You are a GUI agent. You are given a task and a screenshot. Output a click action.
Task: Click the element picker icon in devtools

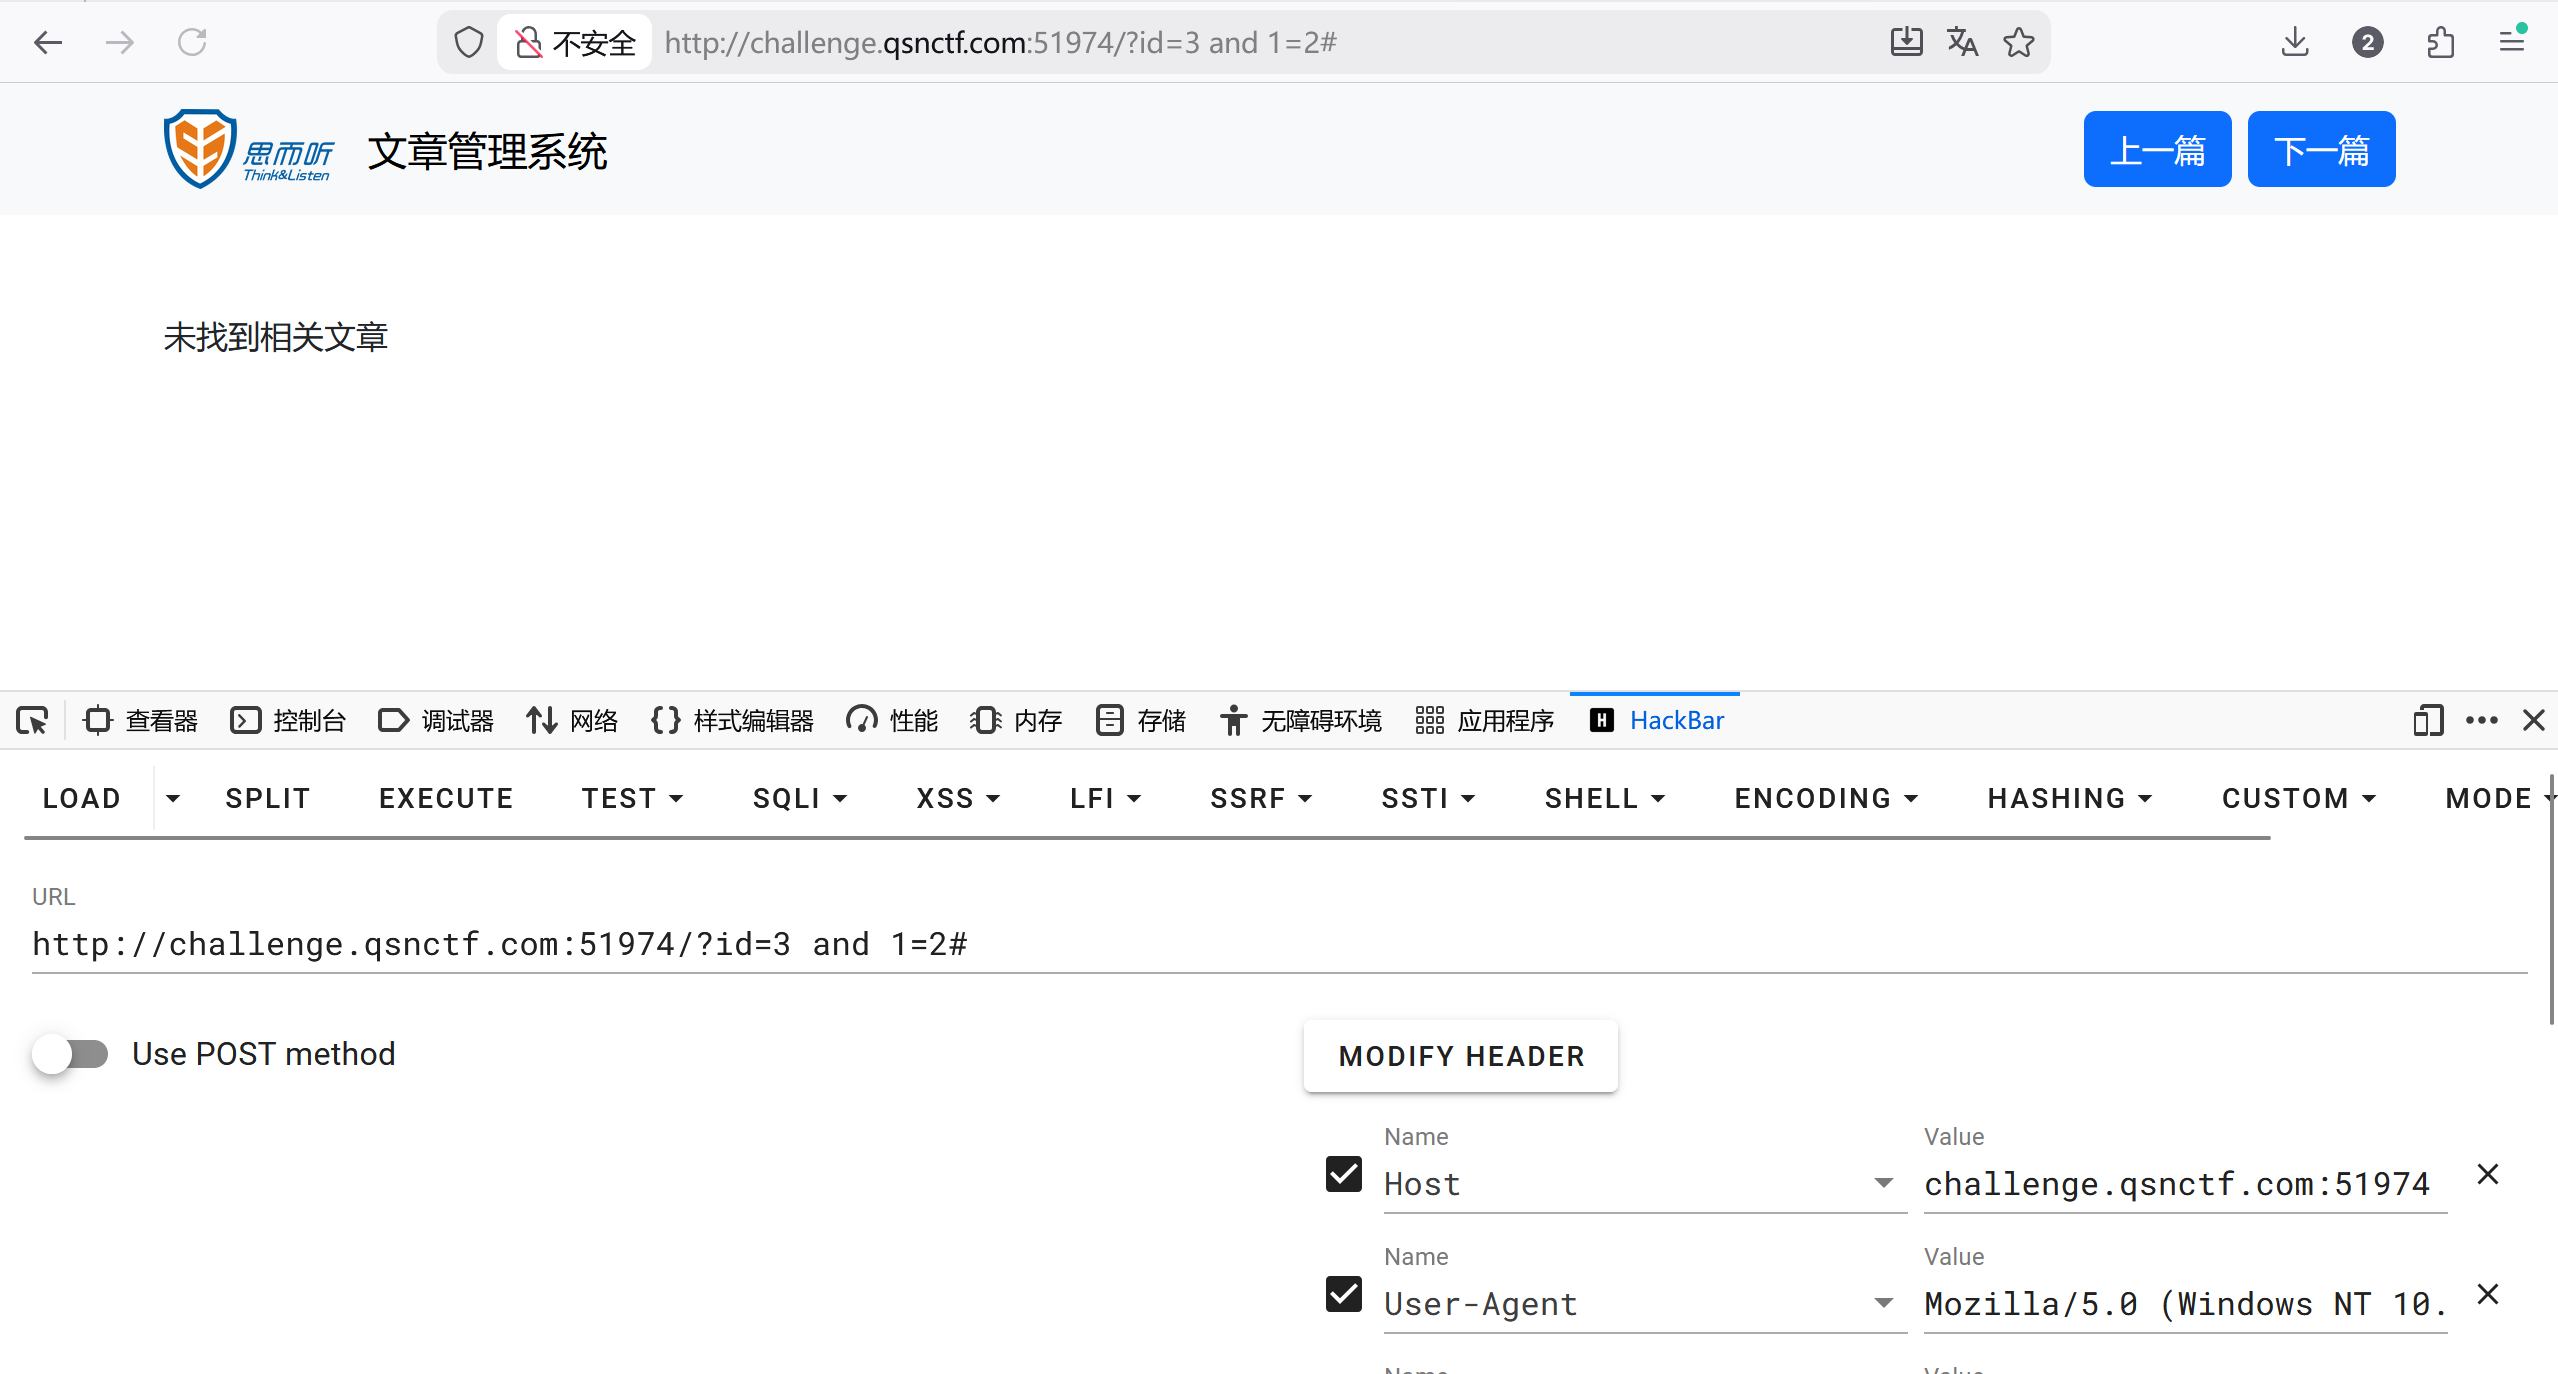tap(32, 720)
